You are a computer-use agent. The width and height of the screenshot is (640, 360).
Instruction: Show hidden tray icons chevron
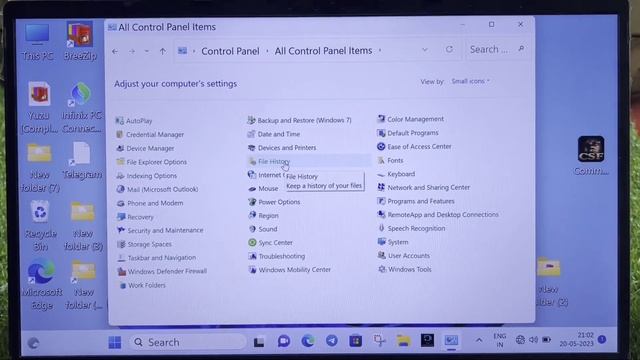(x=479, y=340)
